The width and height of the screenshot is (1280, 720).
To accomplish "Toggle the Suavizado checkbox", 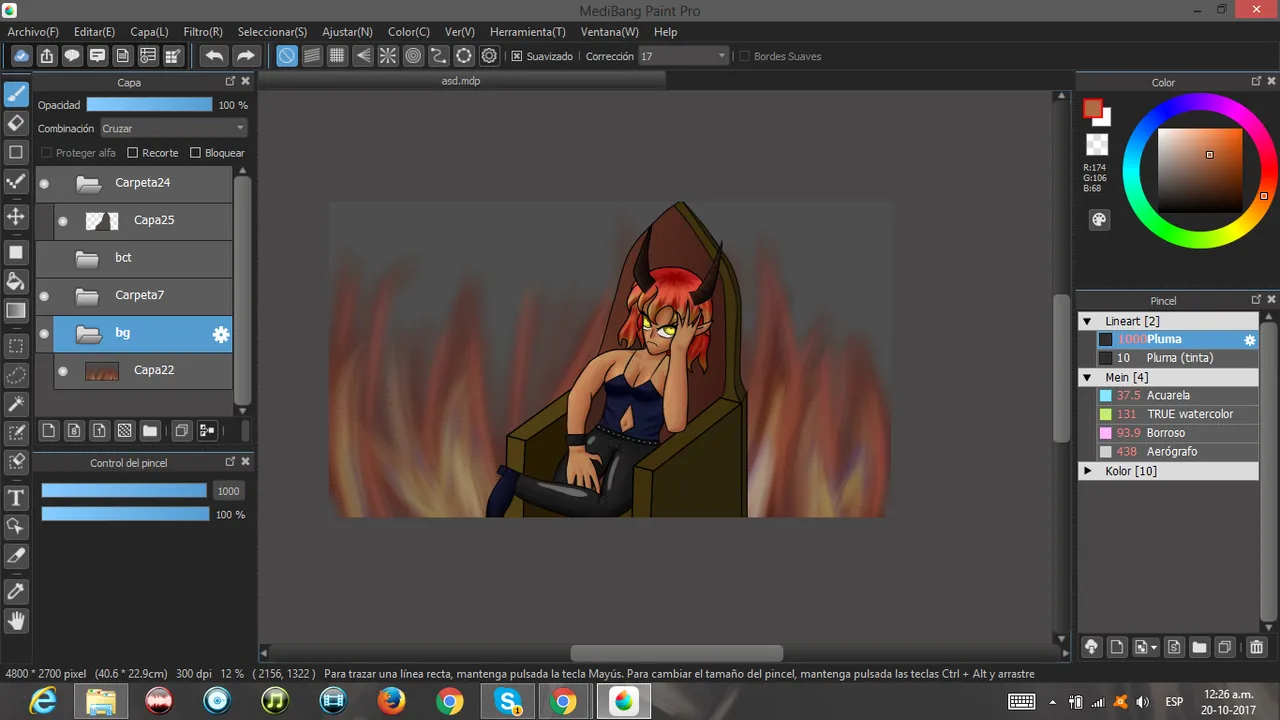I will pyautogui.click(x=517, y=56).
